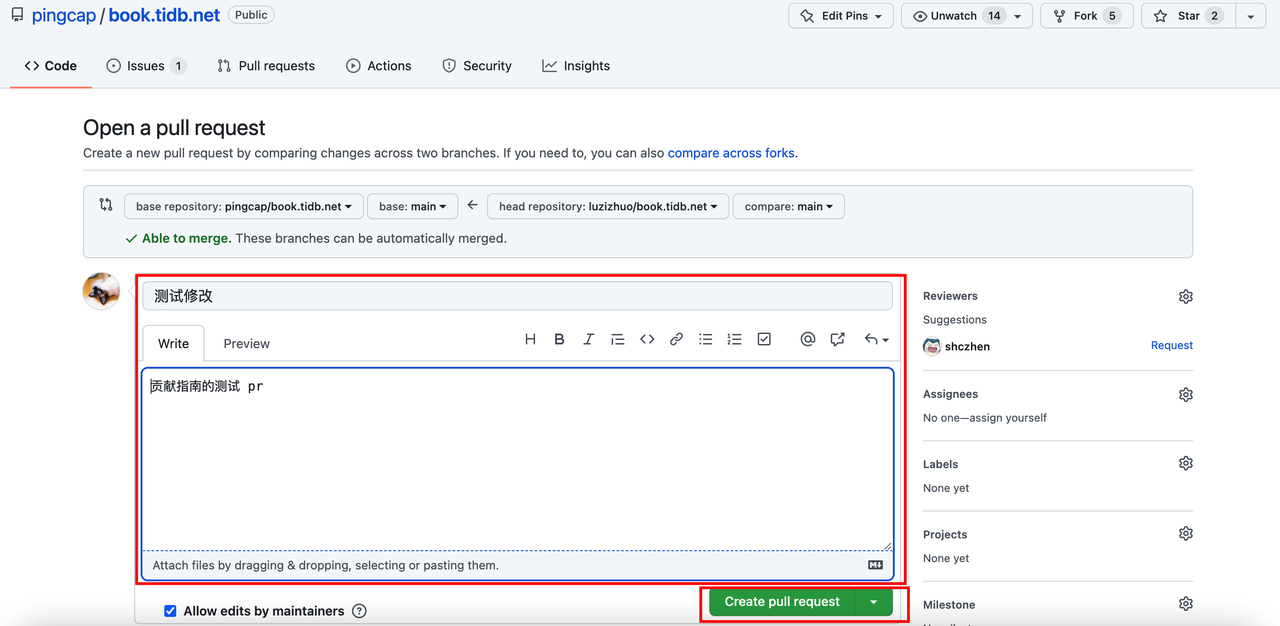Screen dimensions: 1280x626
Task: Open the compare: main branch dropdown
Action: (x=788, y=207)
